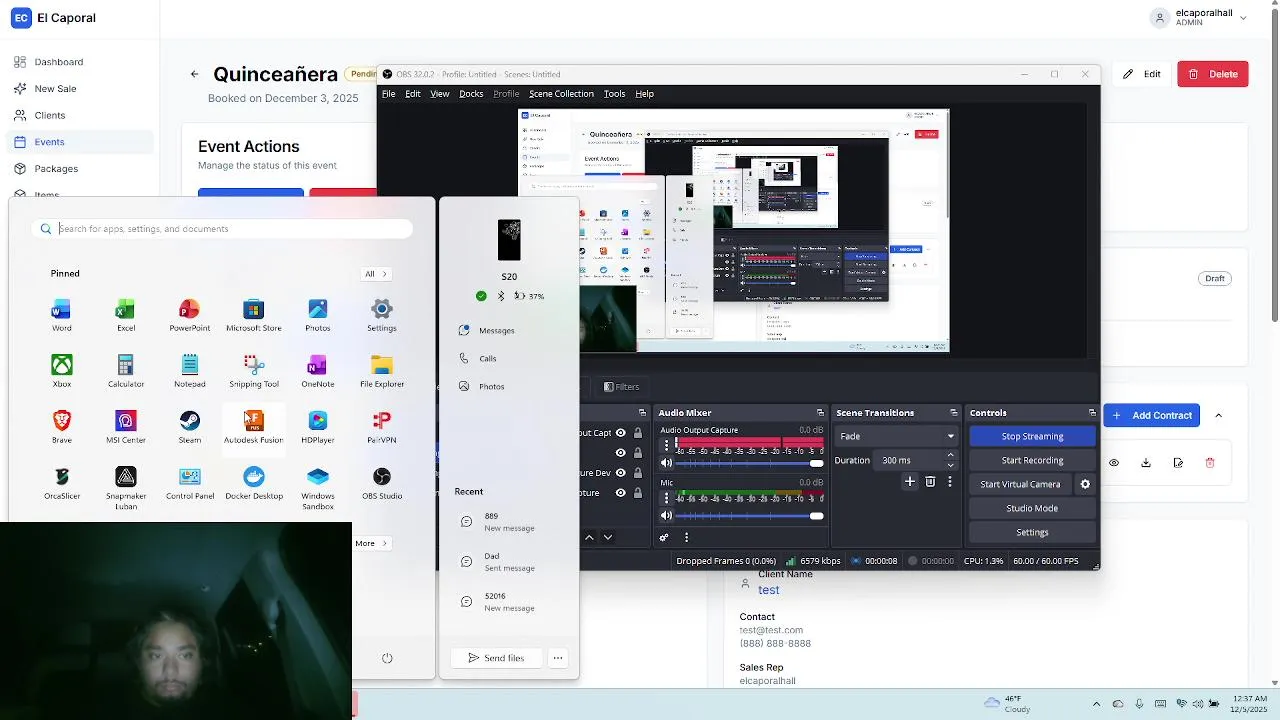
Task: Click Start Recording in OBS
Action: coord(1032,460)
